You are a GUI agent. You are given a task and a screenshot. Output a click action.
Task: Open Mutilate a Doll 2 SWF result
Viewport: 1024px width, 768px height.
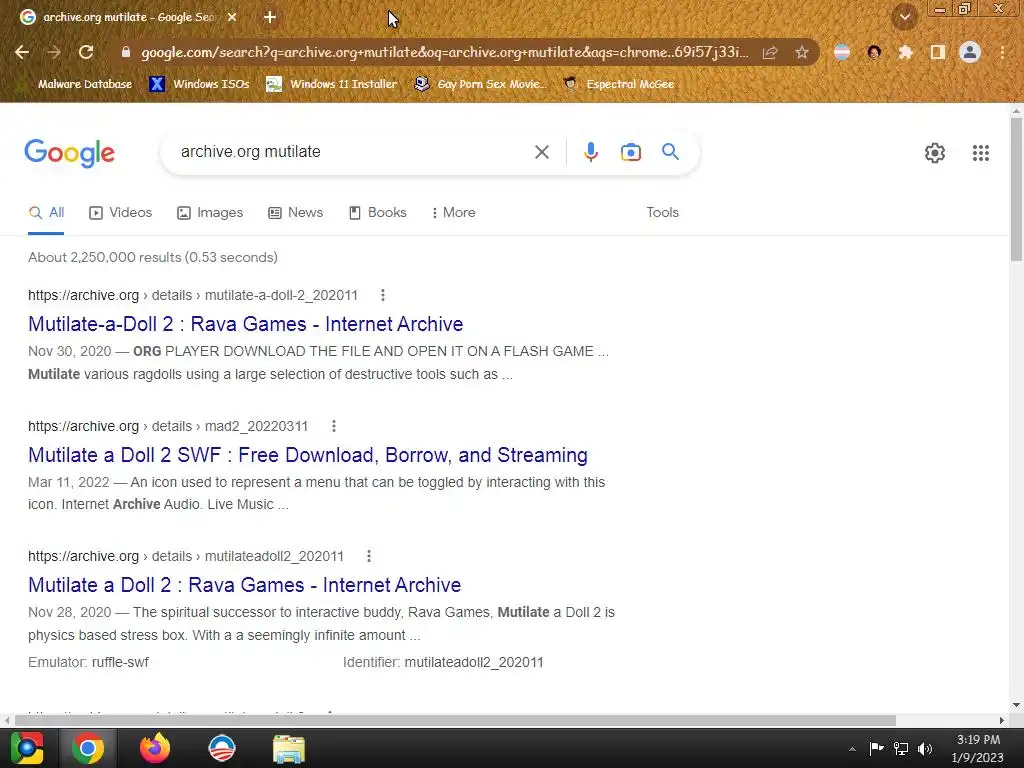(x=308, y=455)
